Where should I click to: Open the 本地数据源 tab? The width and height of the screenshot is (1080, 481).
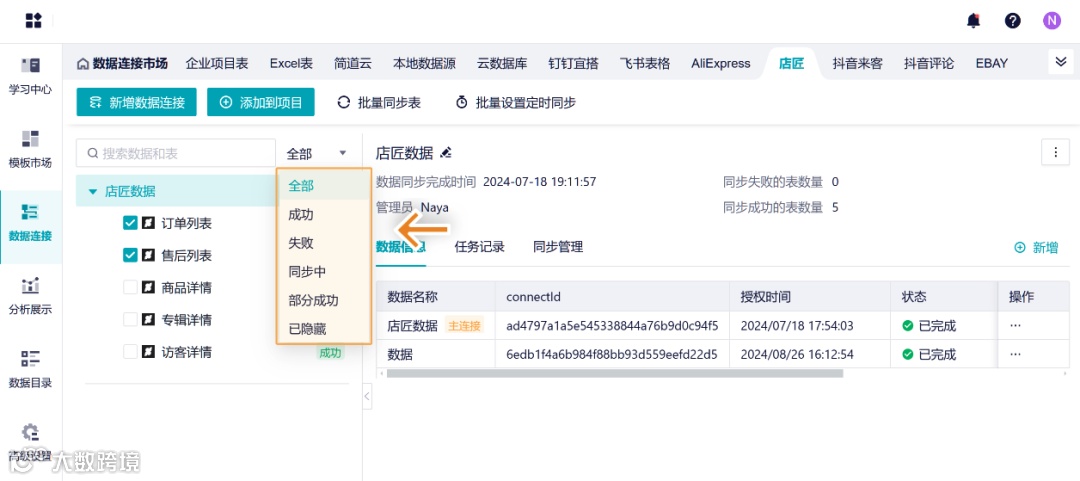[x=424, y=63]
